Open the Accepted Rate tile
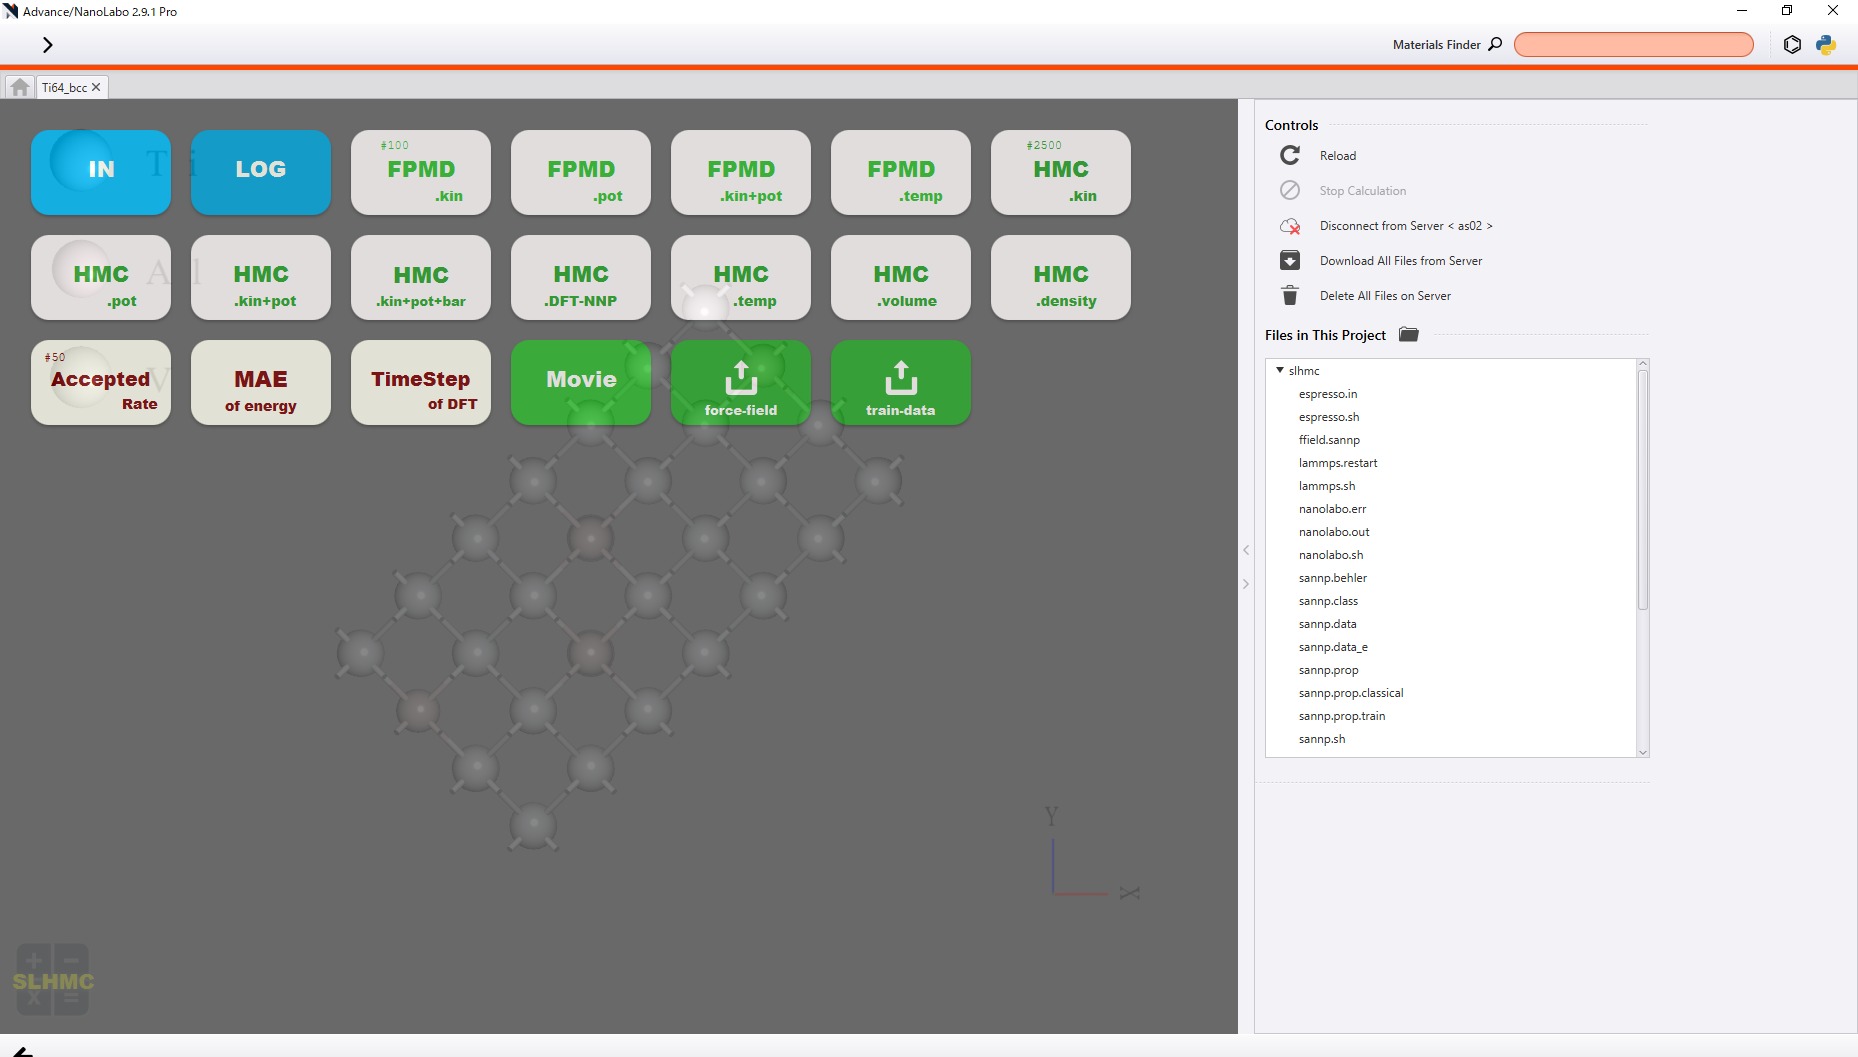 [101, 382]
